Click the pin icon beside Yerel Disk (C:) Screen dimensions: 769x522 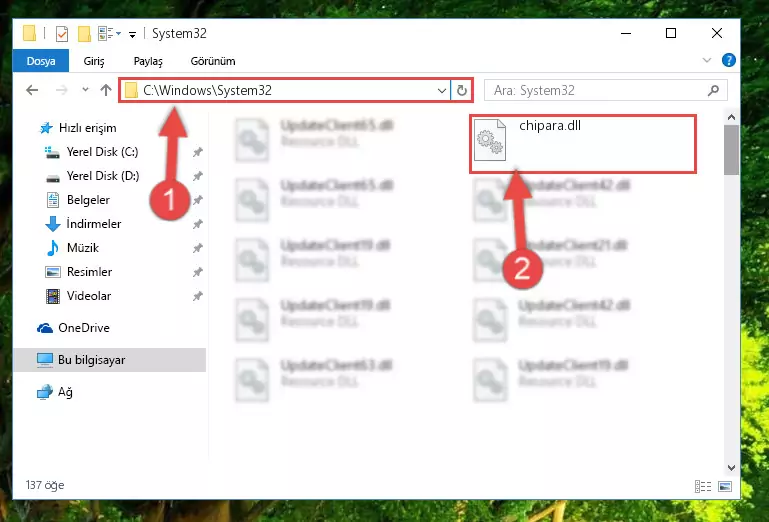[x=198, y=152]
